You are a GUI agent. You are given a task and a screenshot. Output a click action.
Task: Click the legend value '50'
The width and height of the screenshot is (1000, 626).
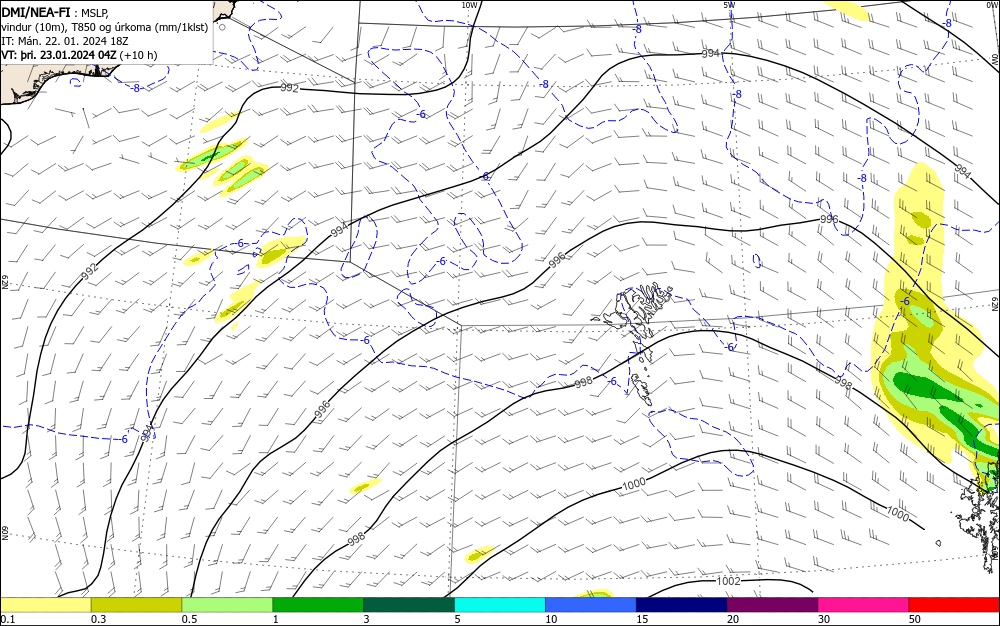(915, 619)
